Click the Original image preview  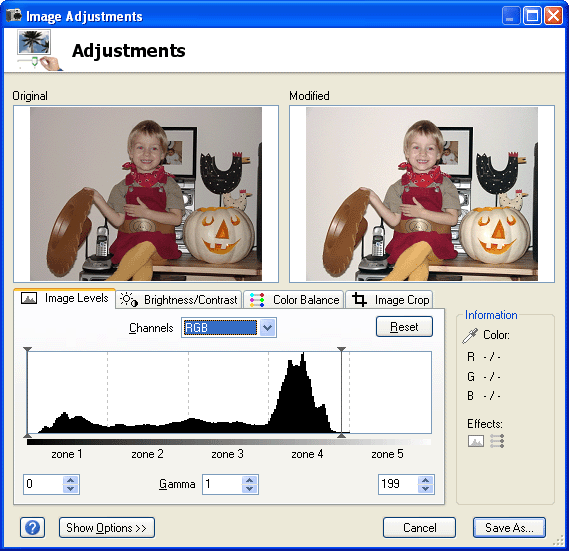(146, 194)
